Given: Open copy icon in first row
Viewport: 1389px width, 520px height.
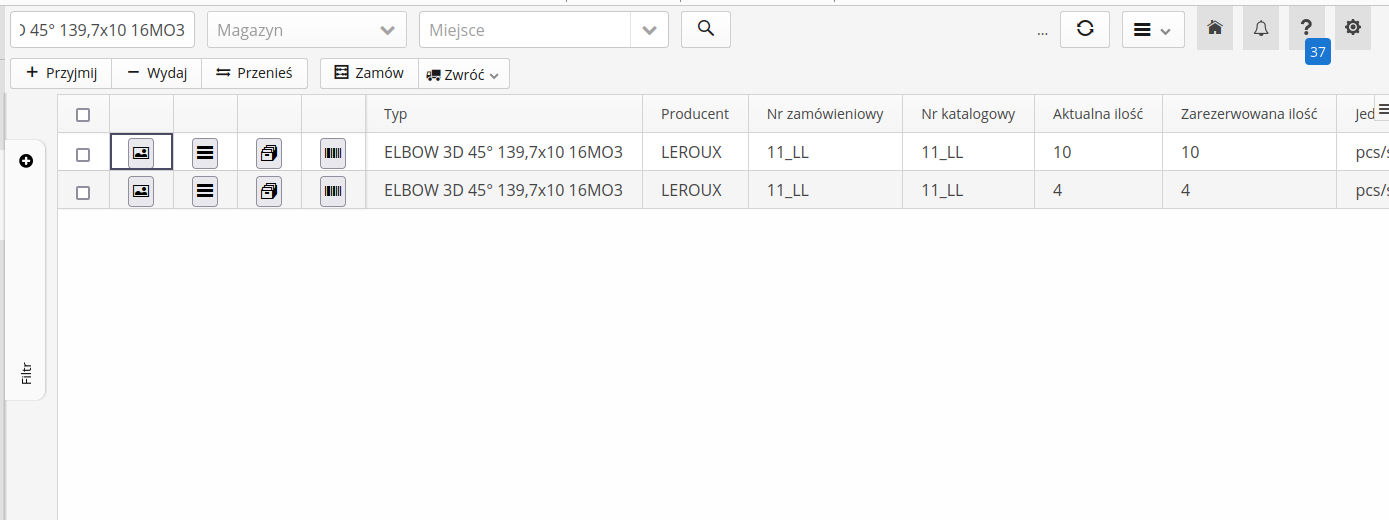Looking at the screenshot, I should (x=269, y=153).
